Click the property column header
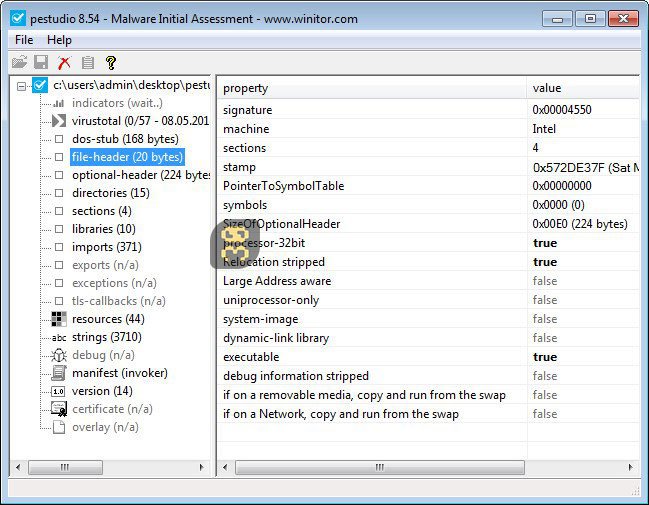The image size is (649, 505). point(372,88)
